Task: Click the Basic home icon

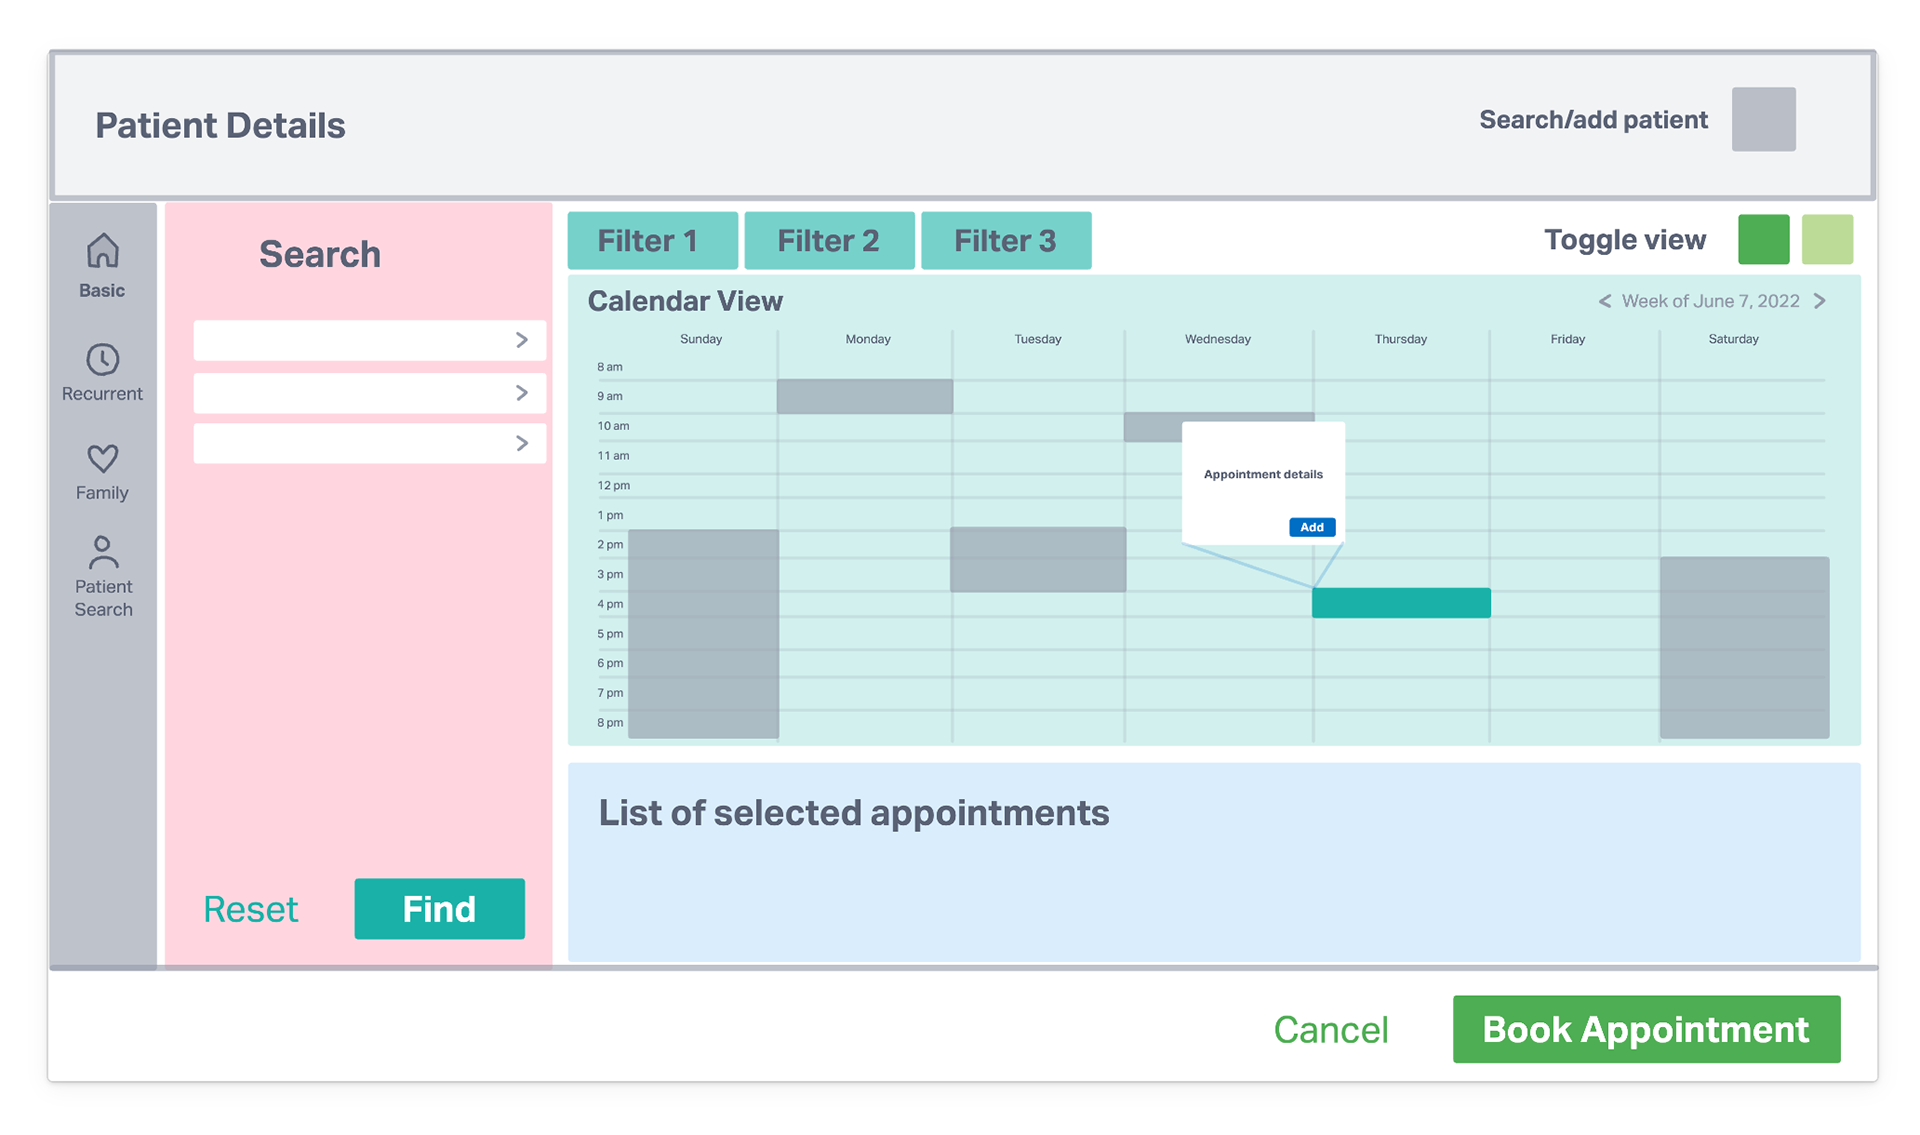Action: [x=102, y=252]
